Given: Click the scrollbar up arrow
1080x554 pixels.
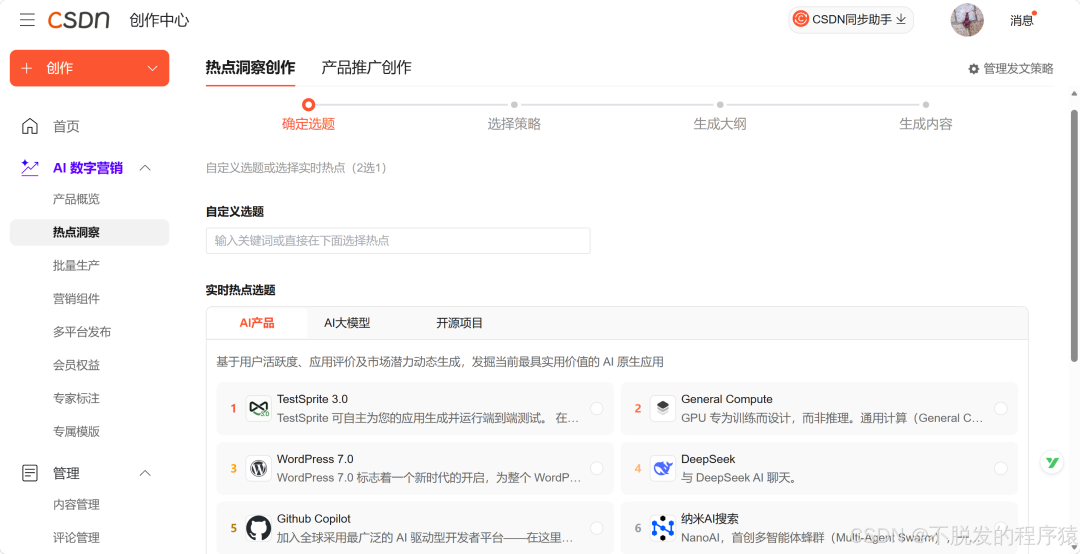Looking at the screenshot, I should tap(1074, 94).
